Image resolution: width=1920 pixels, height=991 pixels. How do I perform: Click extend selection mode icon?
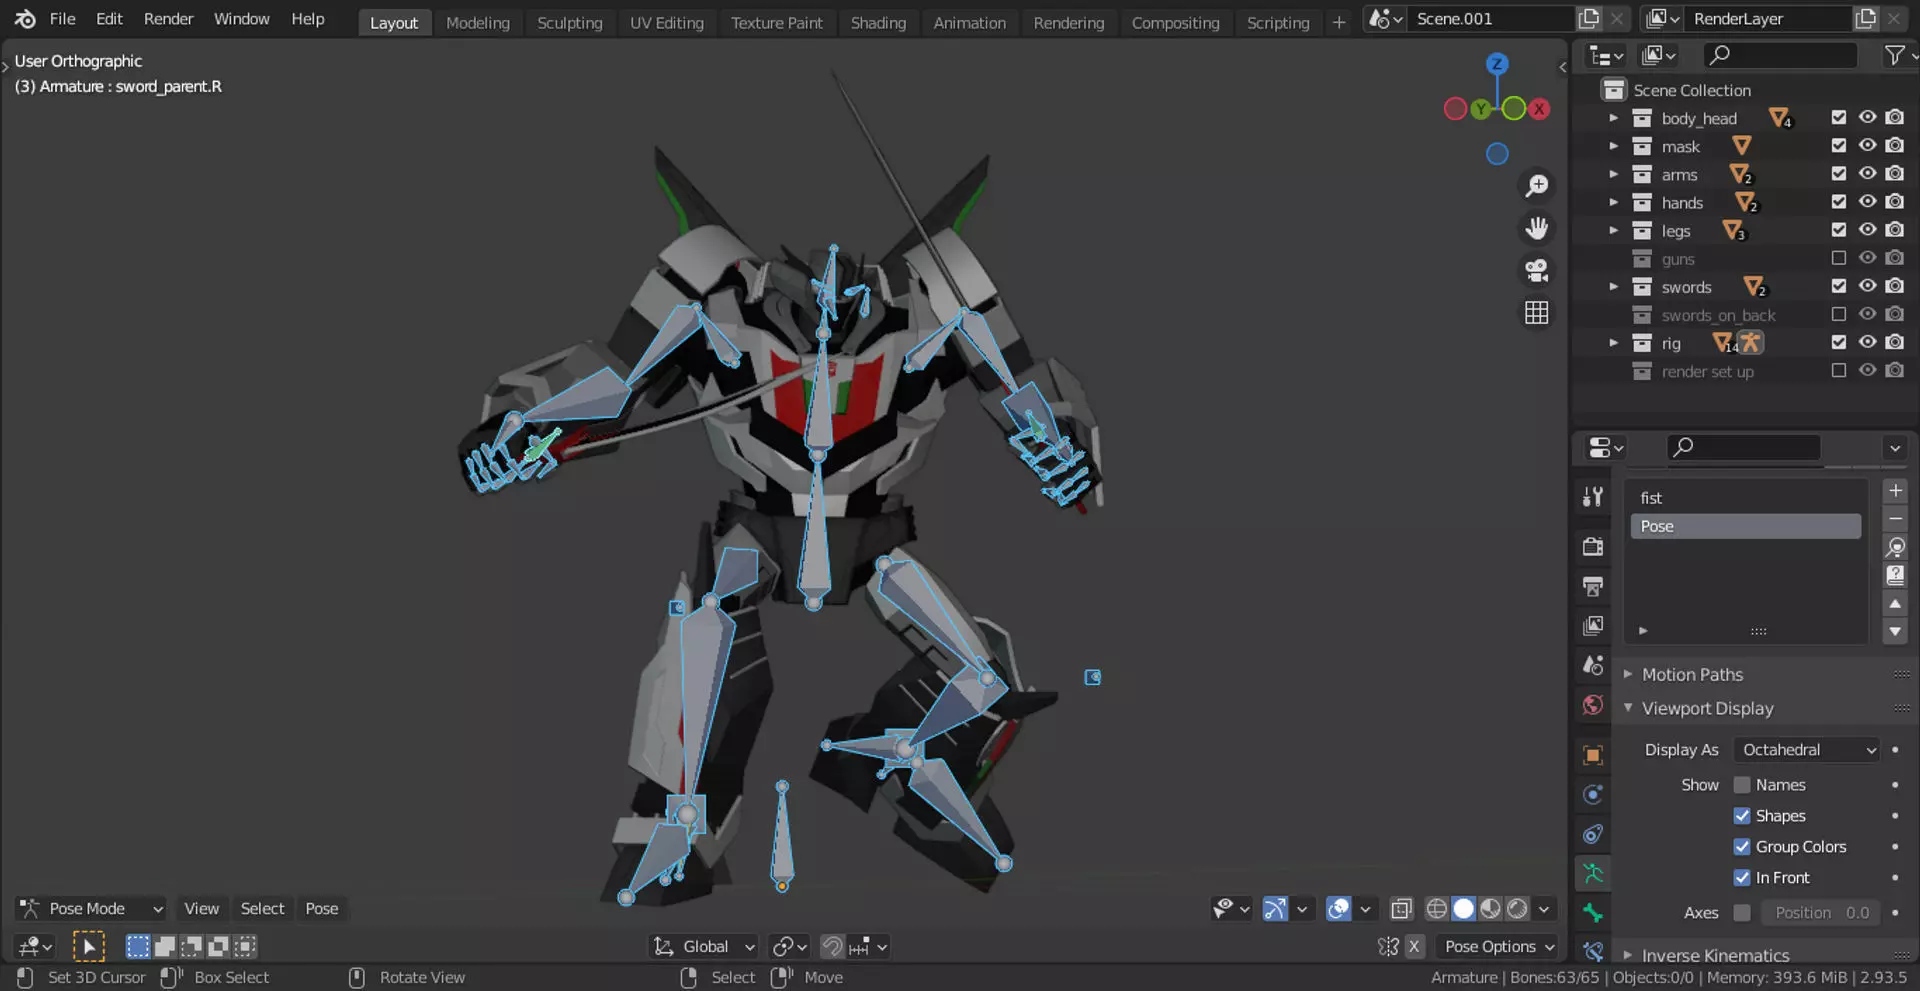coord(164,946)
